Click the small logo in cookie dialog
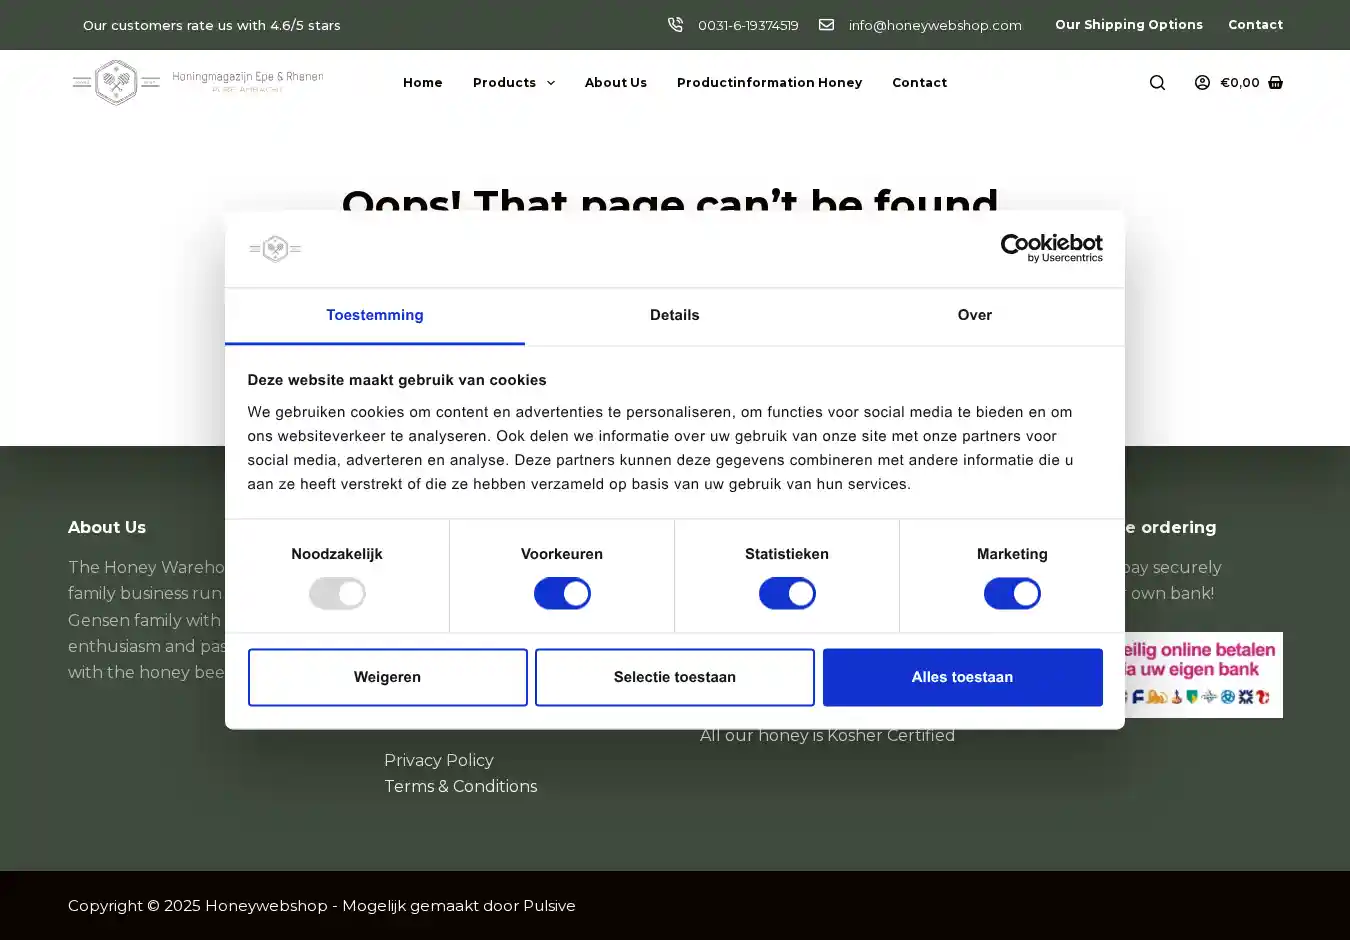Screen dimensions: 1350x940 point(275,248)
